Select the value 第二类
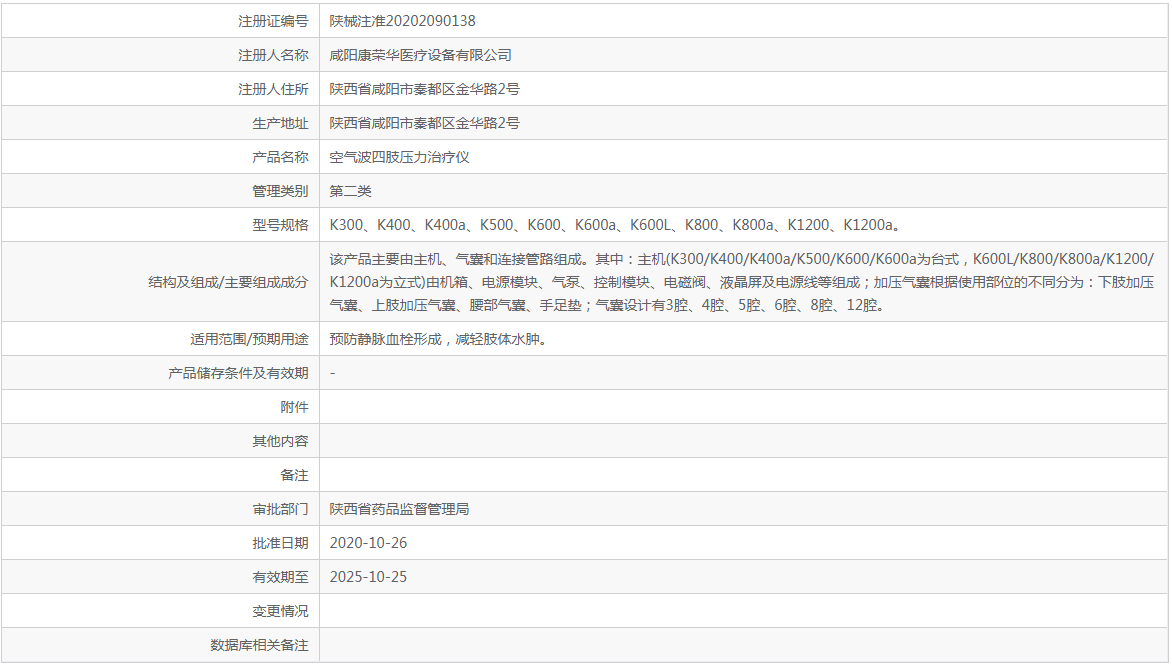The height and width of the screenshot is (665, 1172). click(351, 191)
